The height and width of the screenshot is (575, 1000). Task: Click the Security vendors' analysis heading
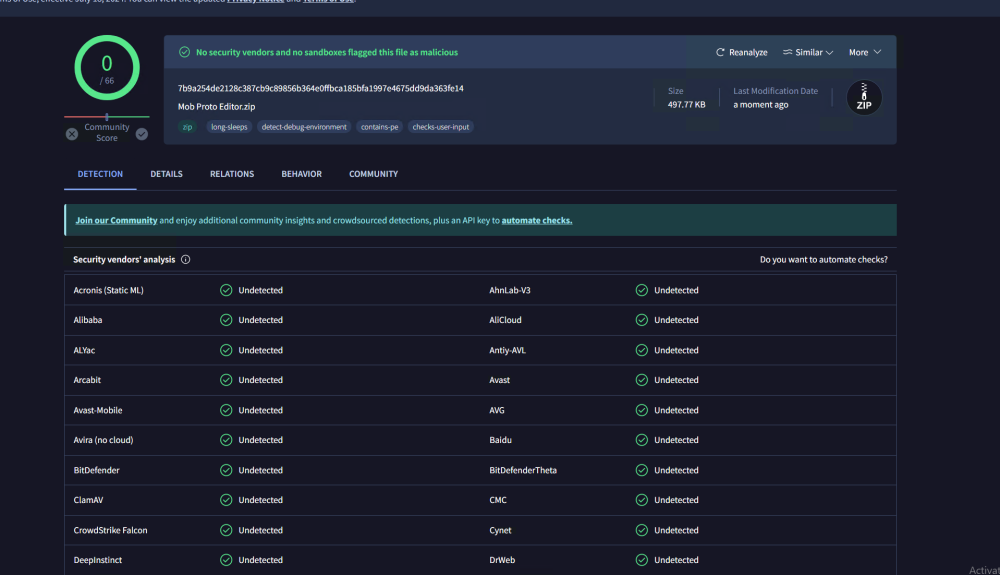[x=124, y=259]
